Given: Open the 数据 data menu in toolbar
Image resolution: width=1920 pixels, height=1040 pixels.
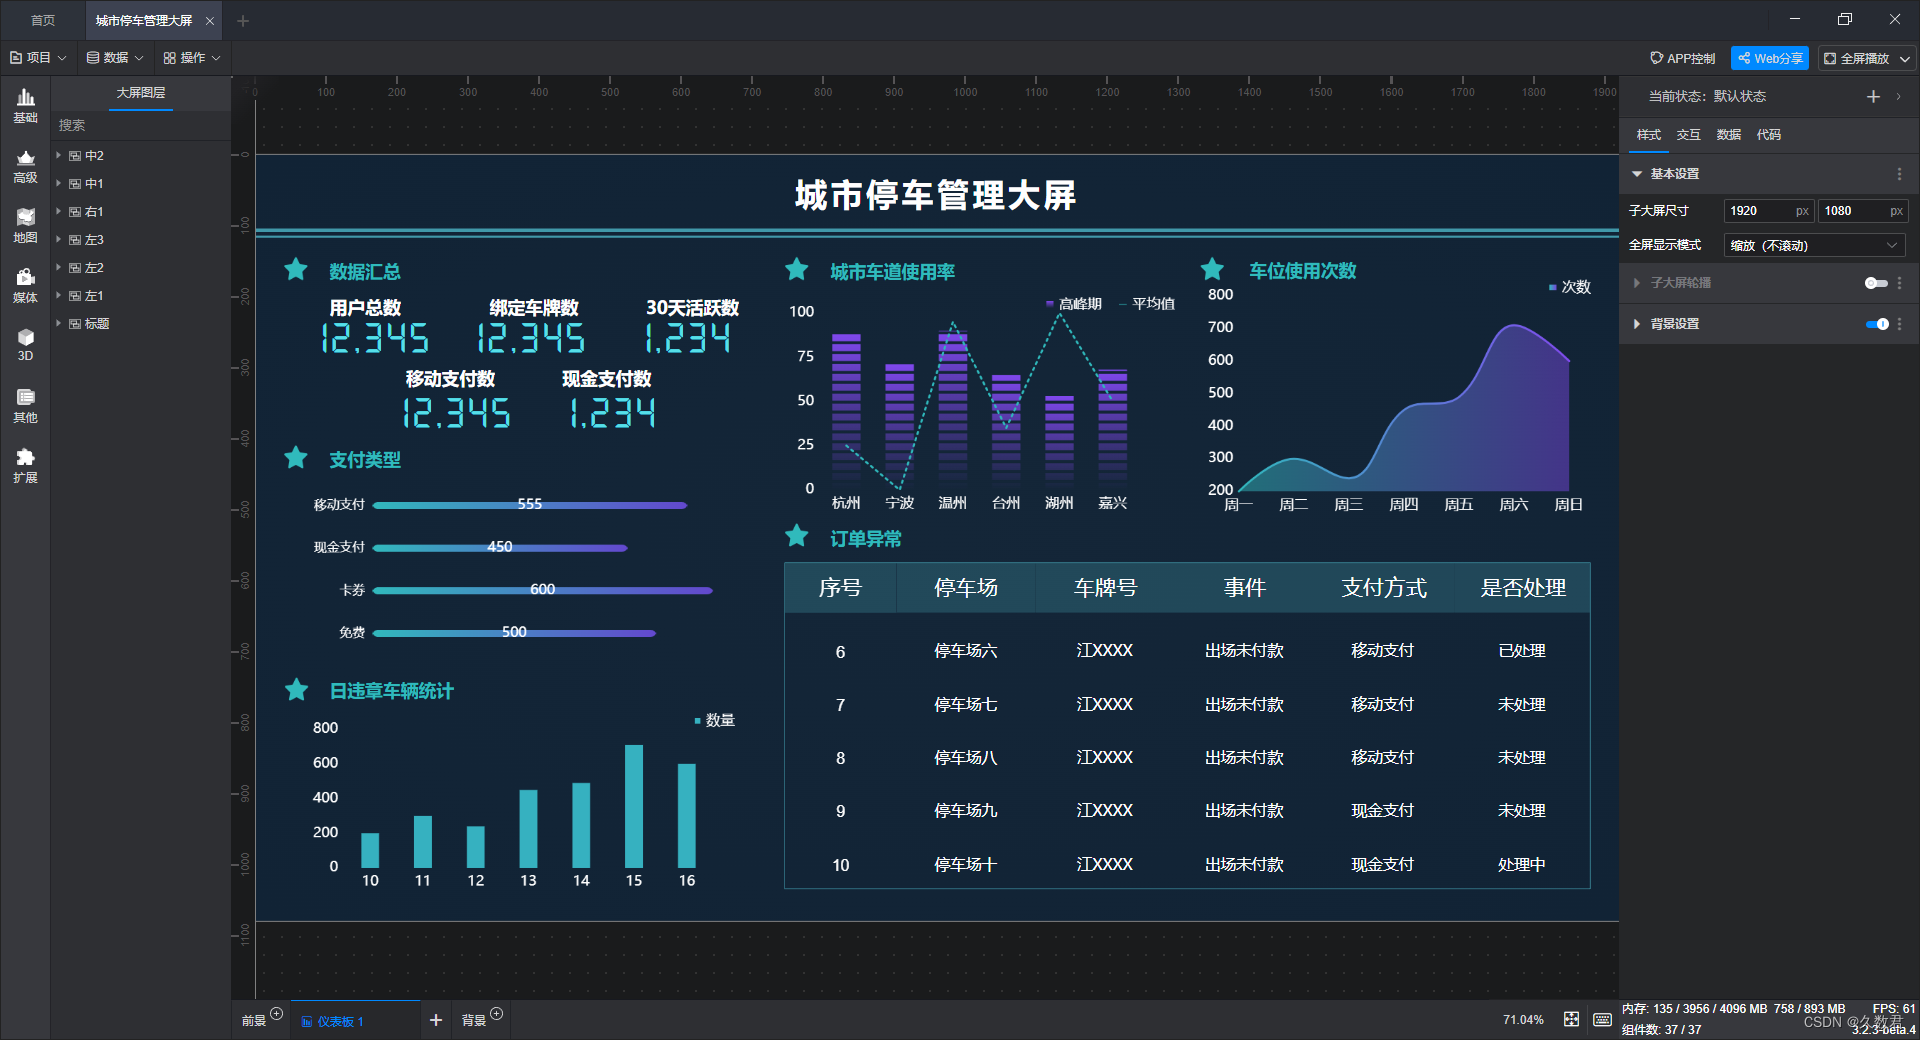Looking at the screenshot, I should 115,58.
